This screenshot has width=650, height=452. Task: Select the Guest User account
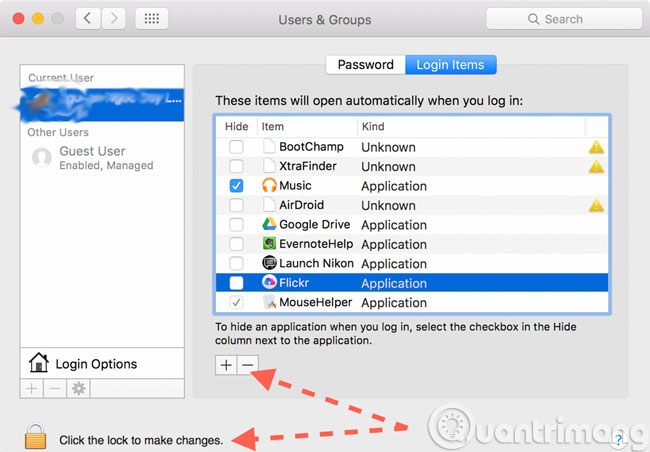tap(102, 158)
